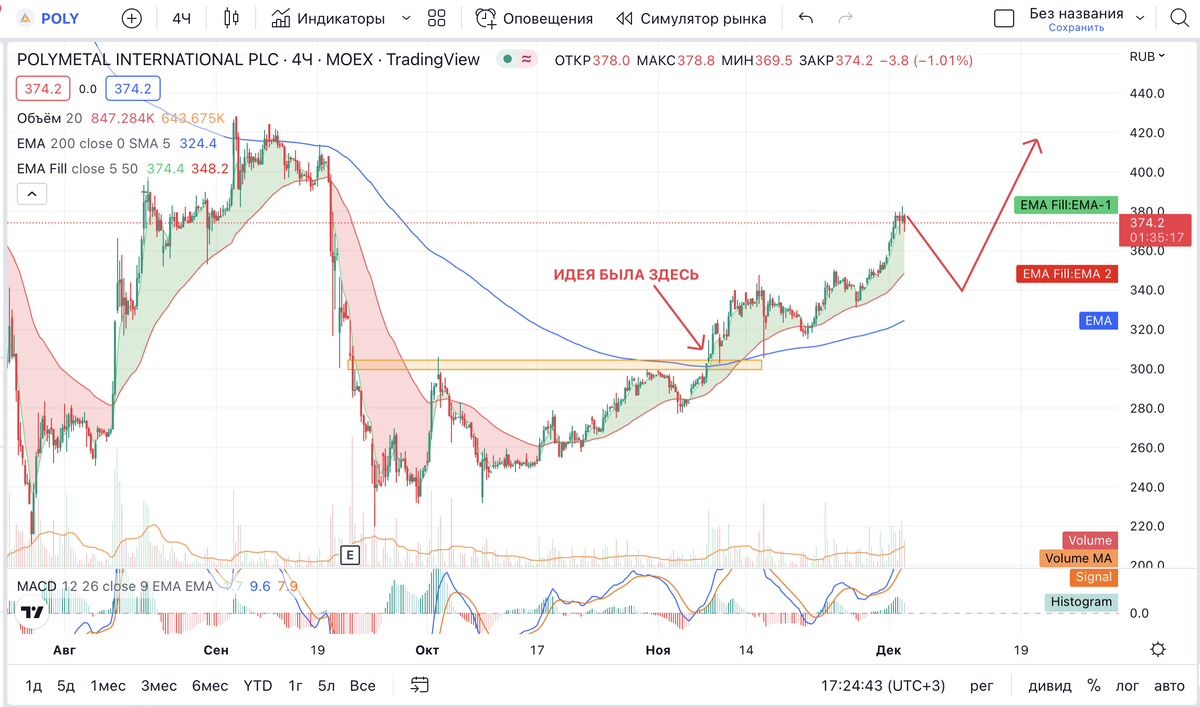Save the layout via Сохранить
The height and width of the screenshot is (707, 1200).
click(x=1076, y=28)
